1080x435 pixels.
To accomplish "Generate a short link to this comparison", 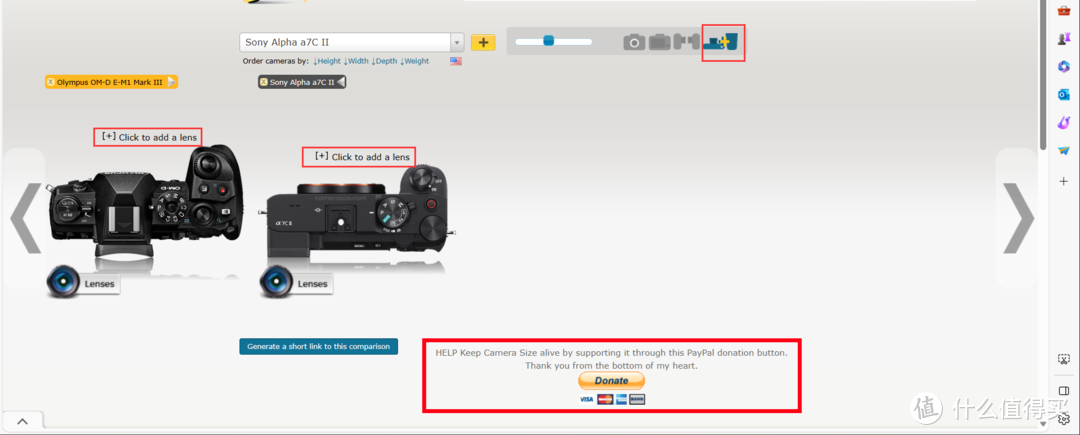I will (x=319, y=346).
